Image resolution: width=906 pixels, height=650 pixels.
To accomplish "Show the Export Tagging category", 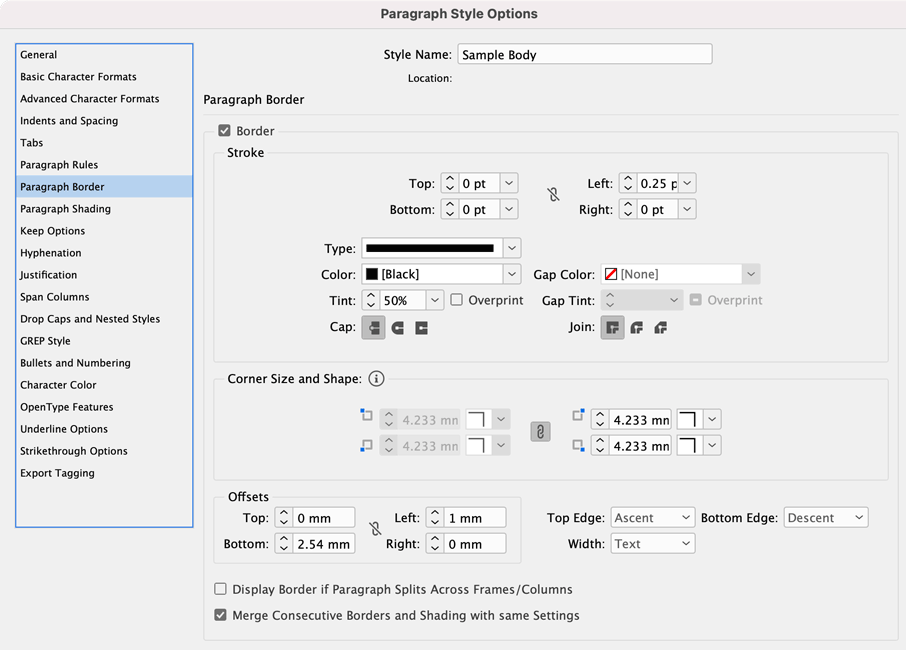I will 104,473.
